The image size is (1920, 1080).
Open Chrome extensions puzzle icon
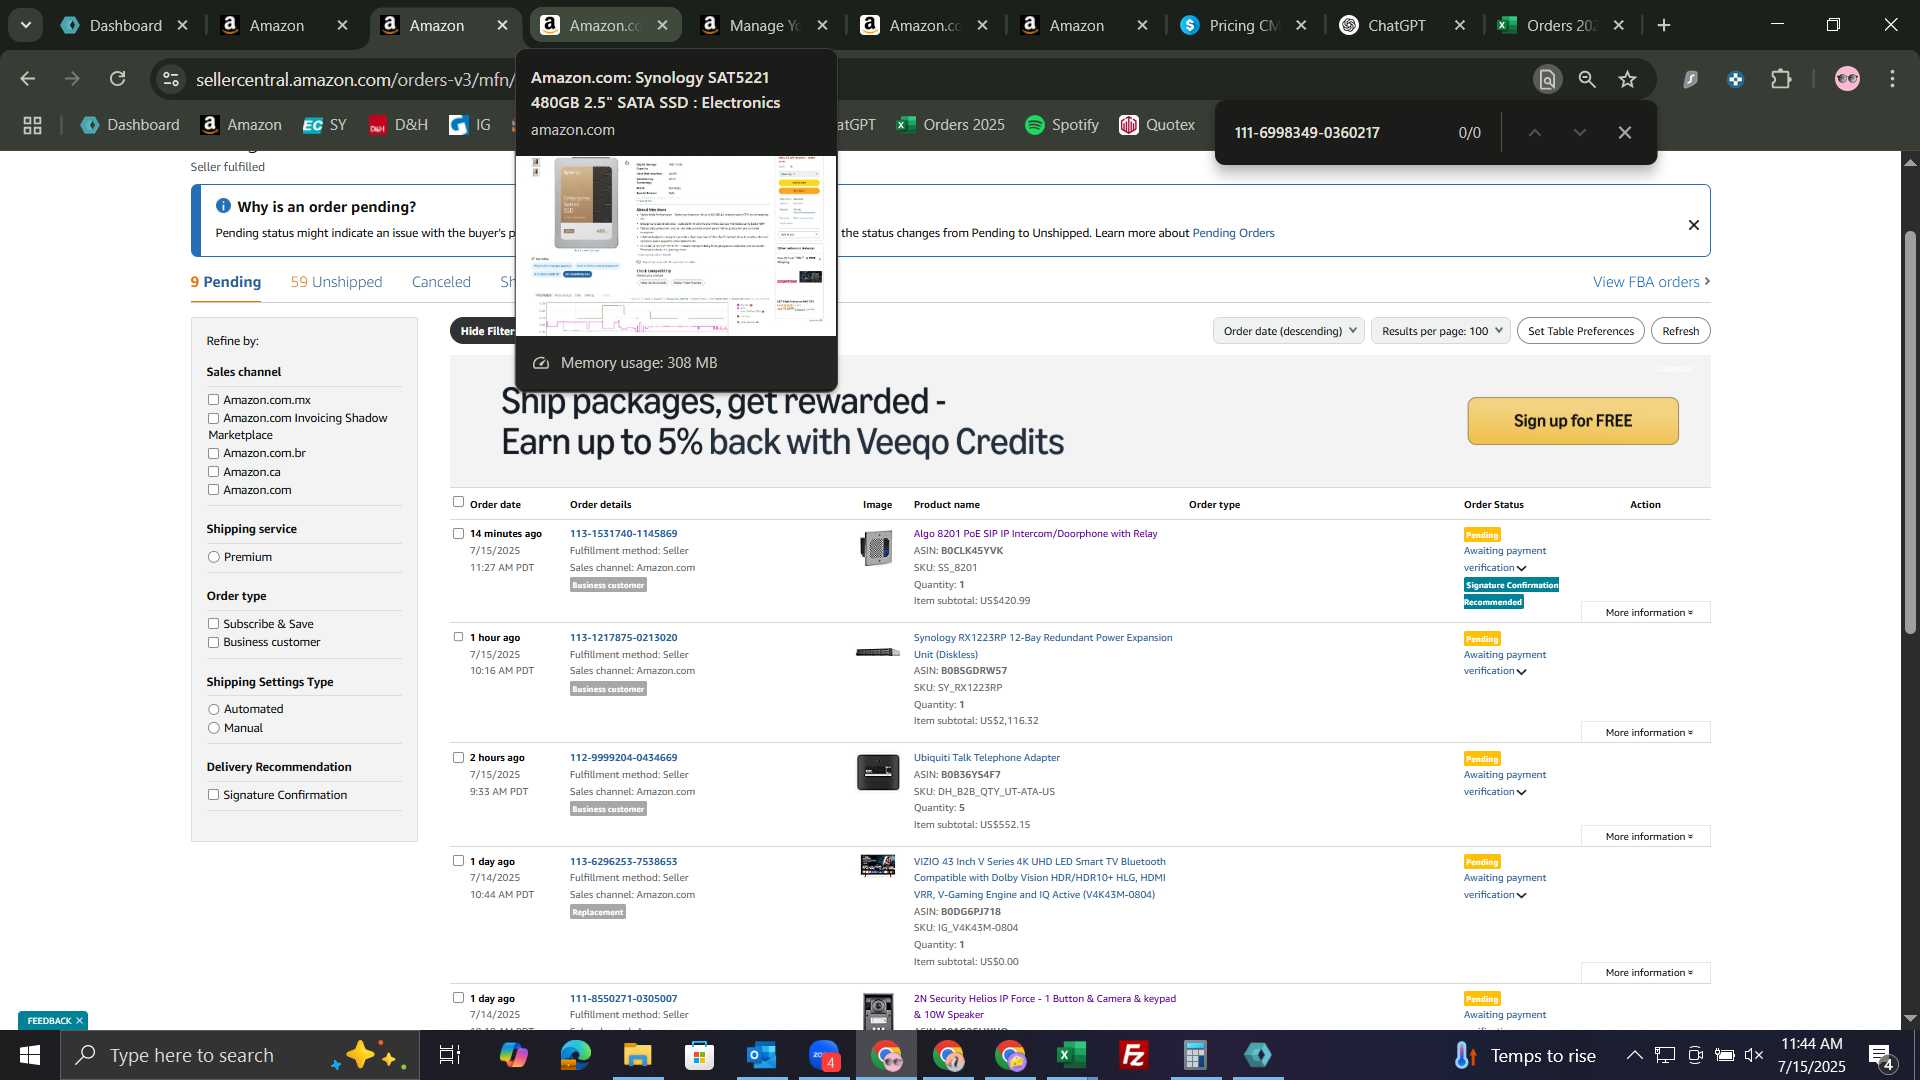[1781, 79]
